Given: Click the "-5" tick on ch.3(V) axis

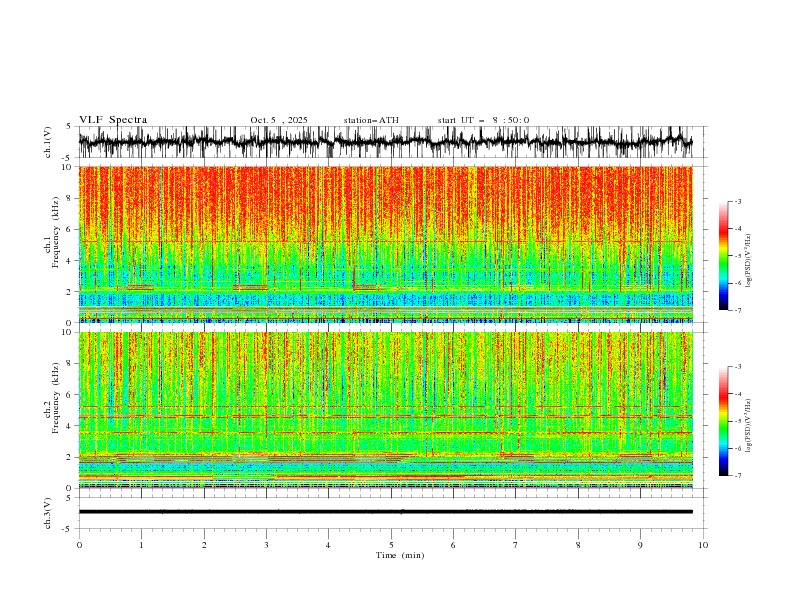Looking at the screenshot, I should coord(67,529).
